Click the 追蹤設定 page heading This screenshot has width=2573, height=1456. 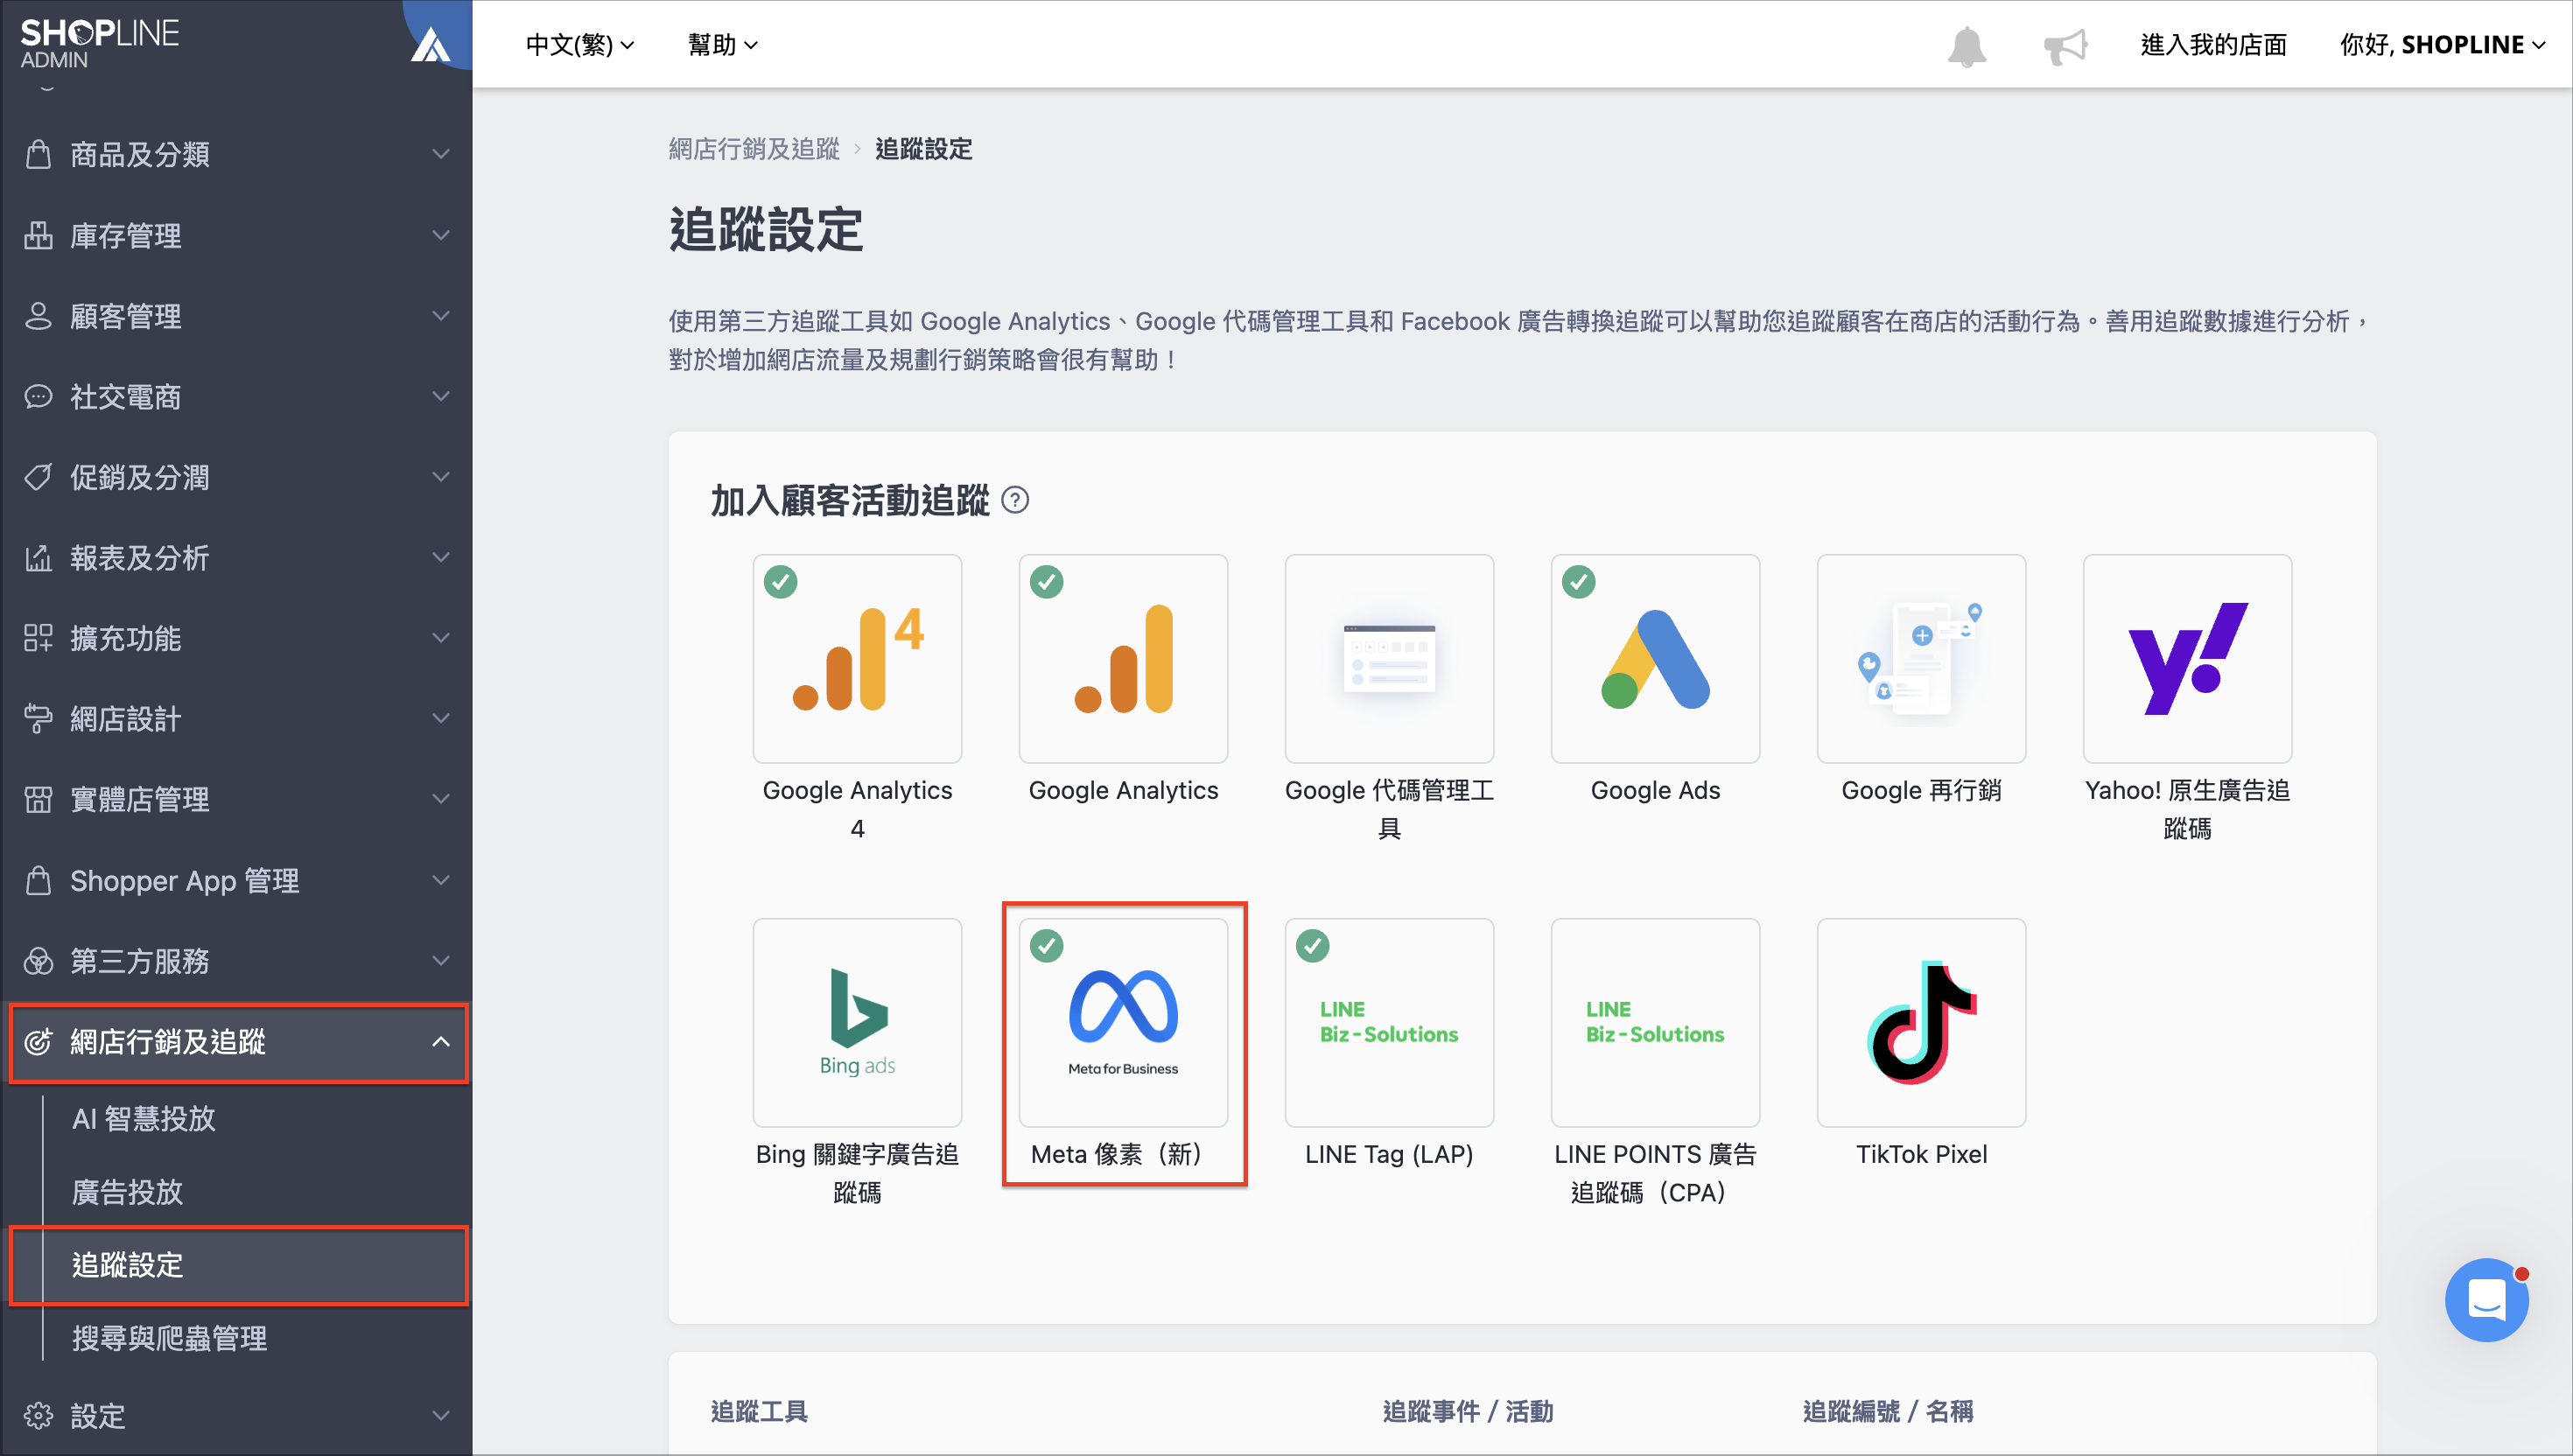click(765, 229)
